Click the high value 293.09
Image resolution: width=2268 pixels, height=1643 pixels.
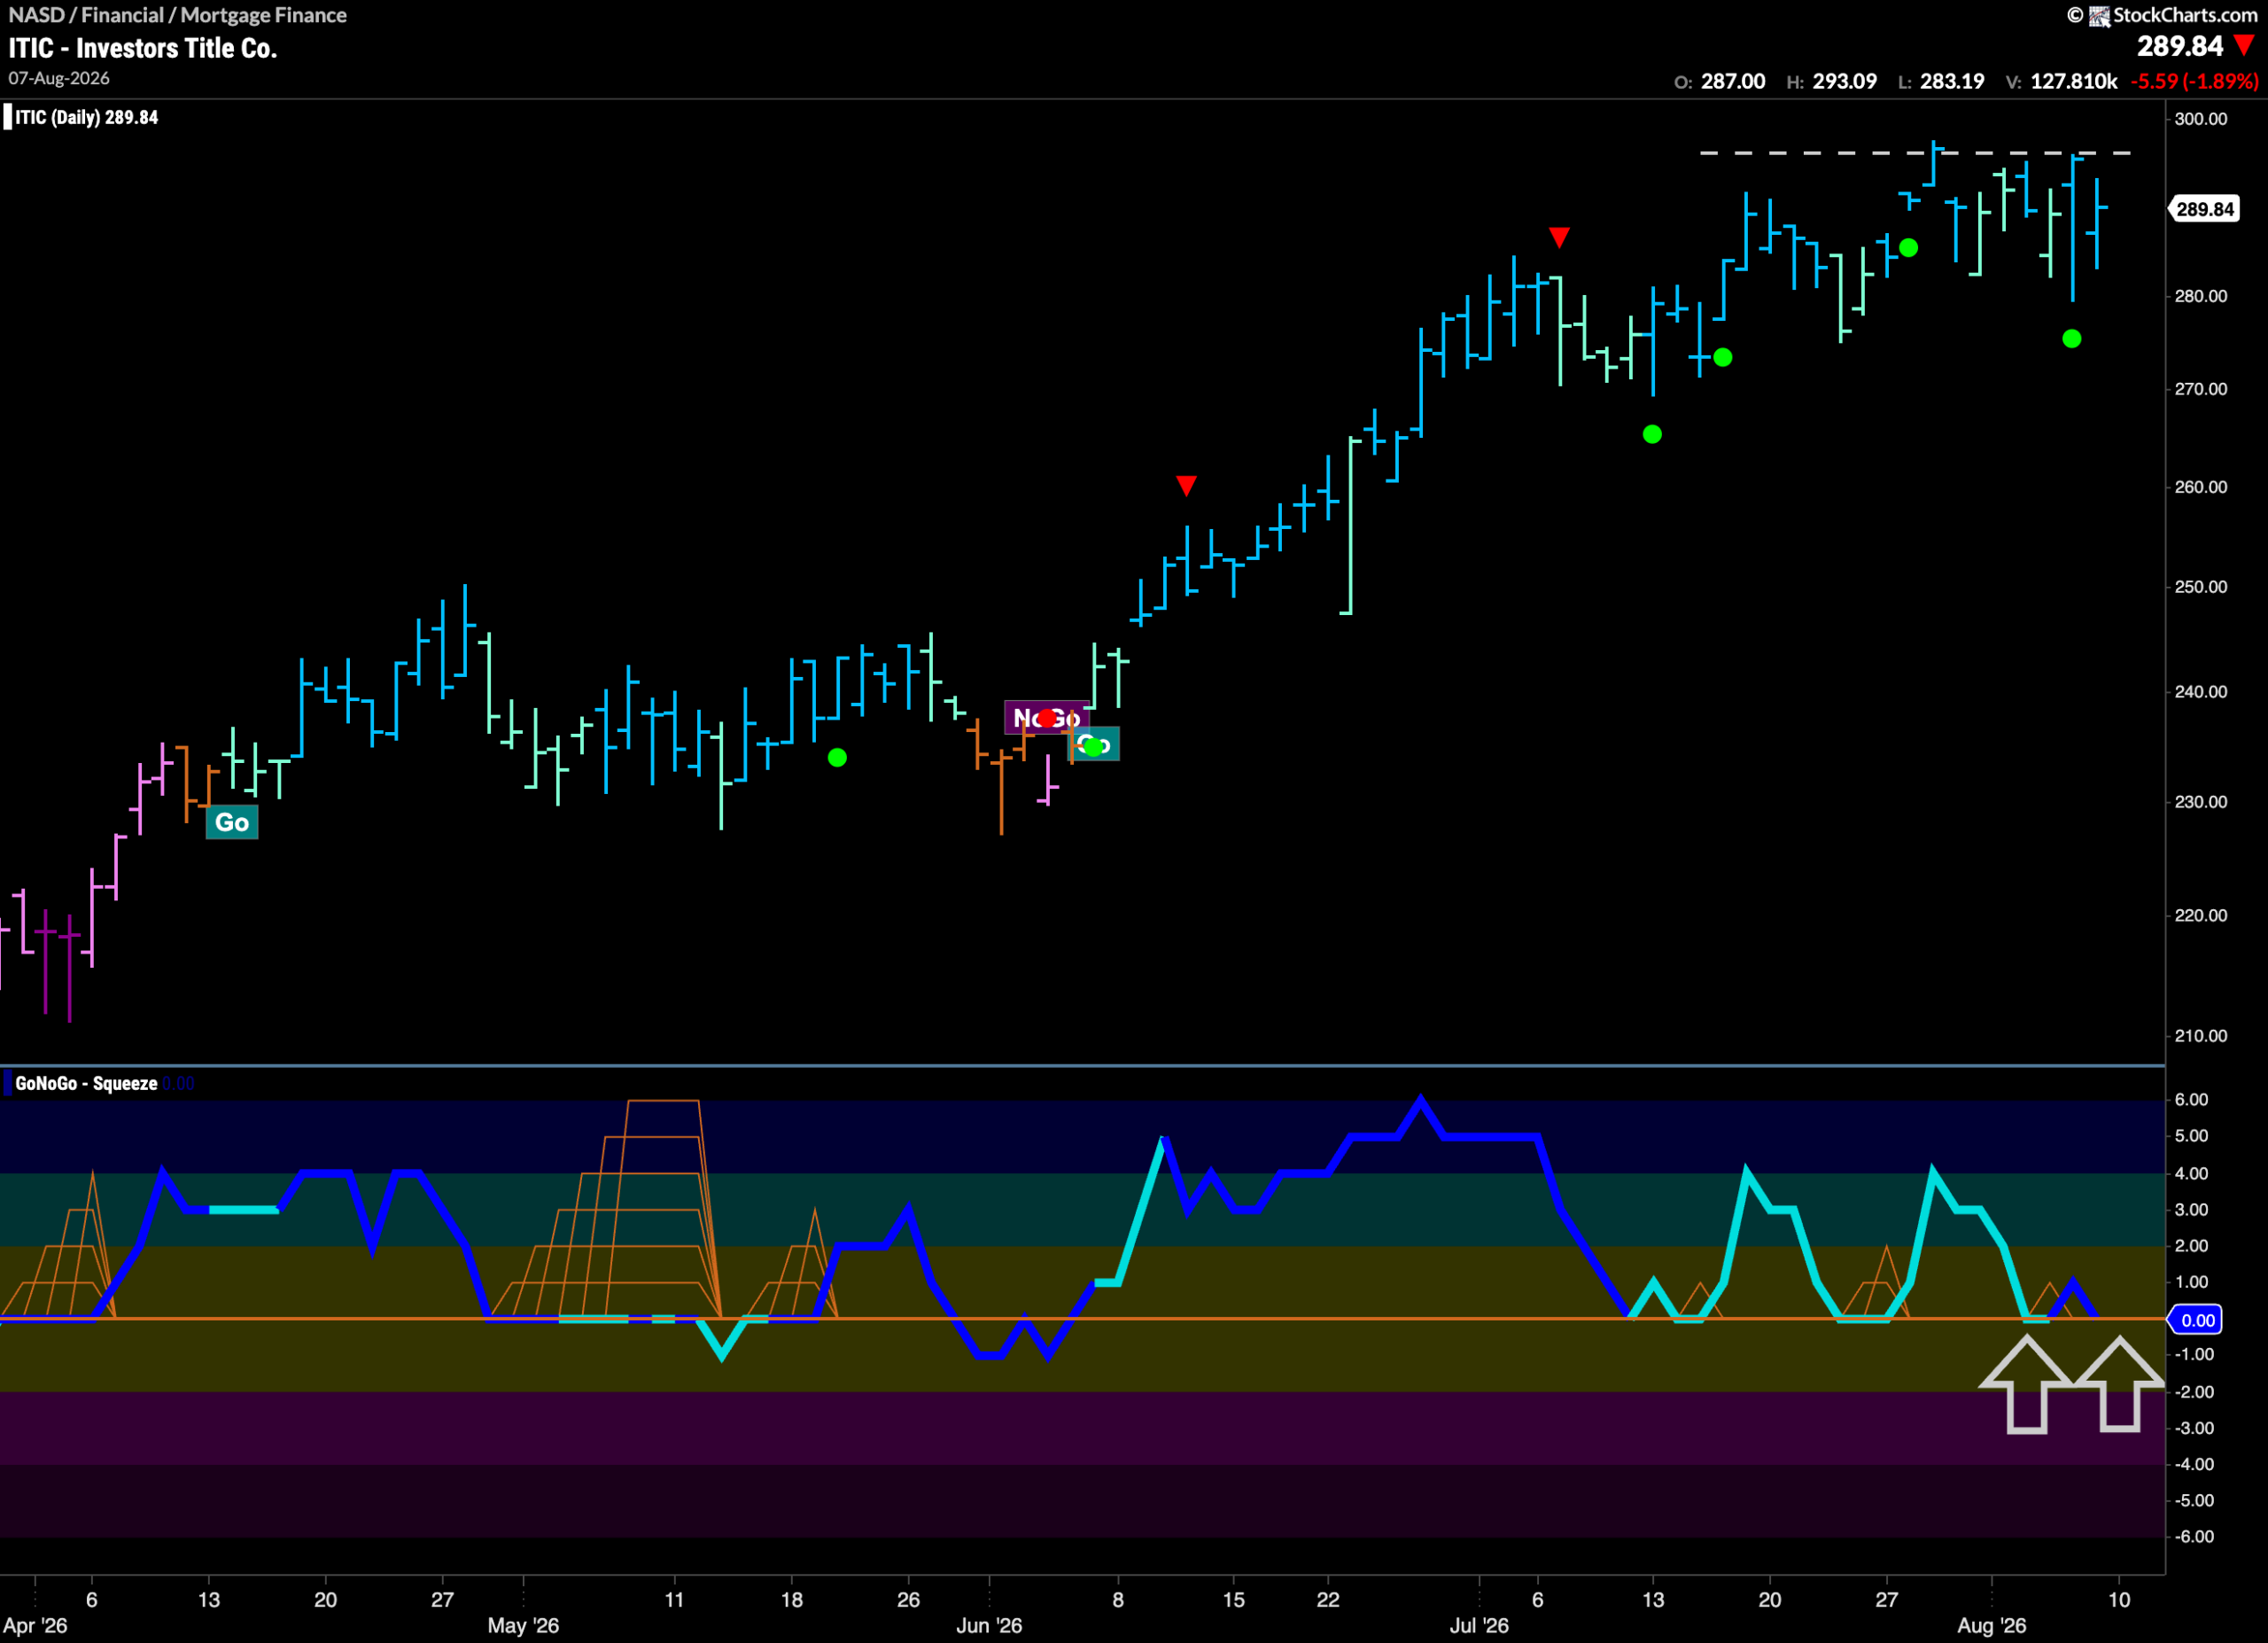coord(1845,81)
